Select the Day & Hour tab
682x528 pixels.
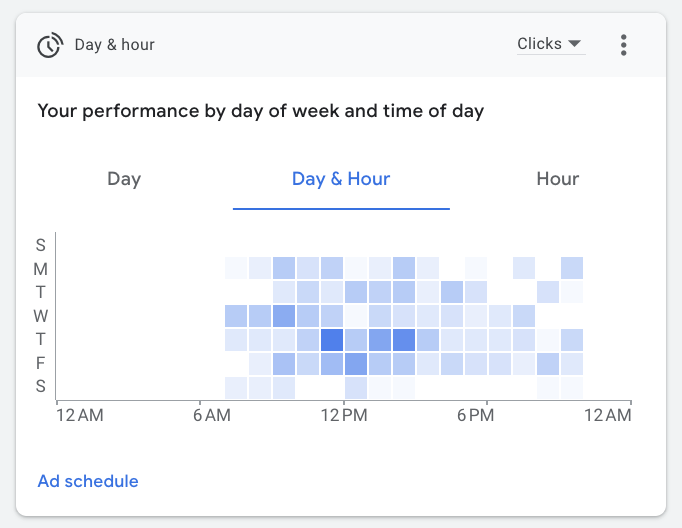tap(341, 179)
